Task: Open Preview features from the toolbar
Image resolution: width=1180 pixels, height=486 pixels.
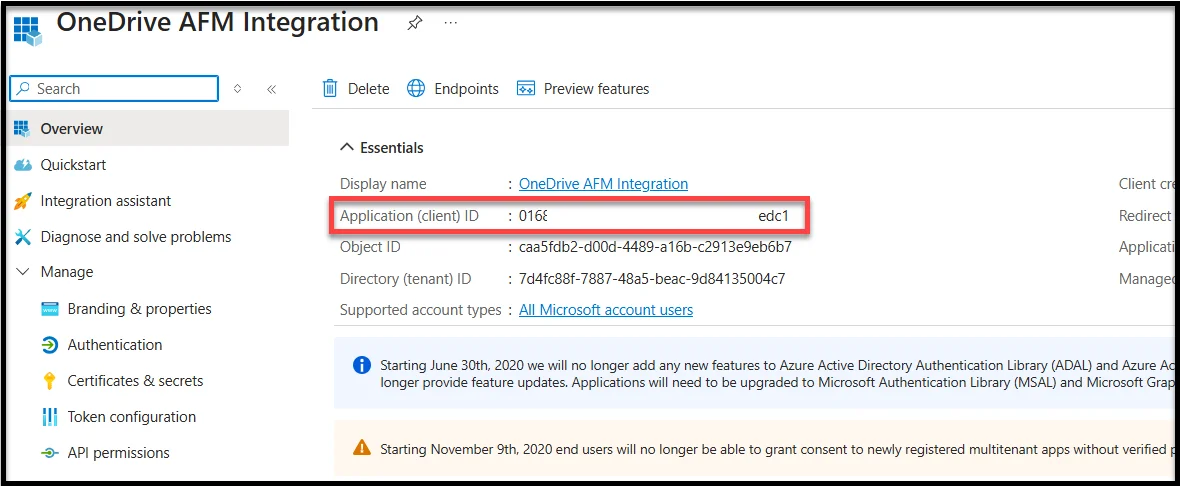Action: click(596, 89)
